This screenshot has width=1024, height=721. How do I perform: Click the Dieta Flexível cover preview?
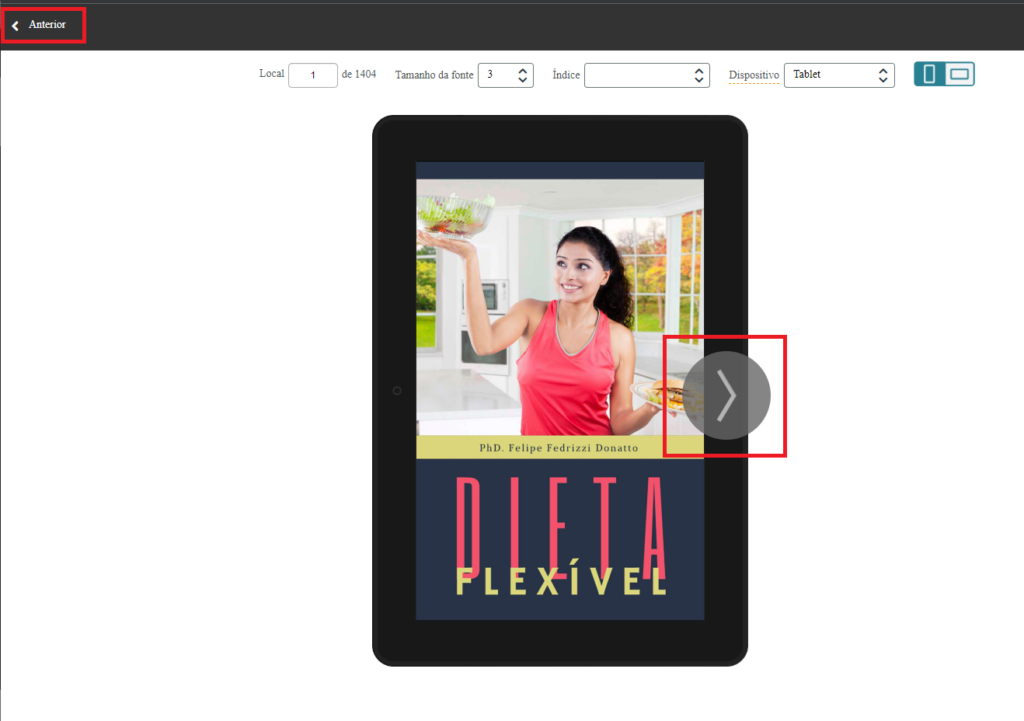[560, 391]
